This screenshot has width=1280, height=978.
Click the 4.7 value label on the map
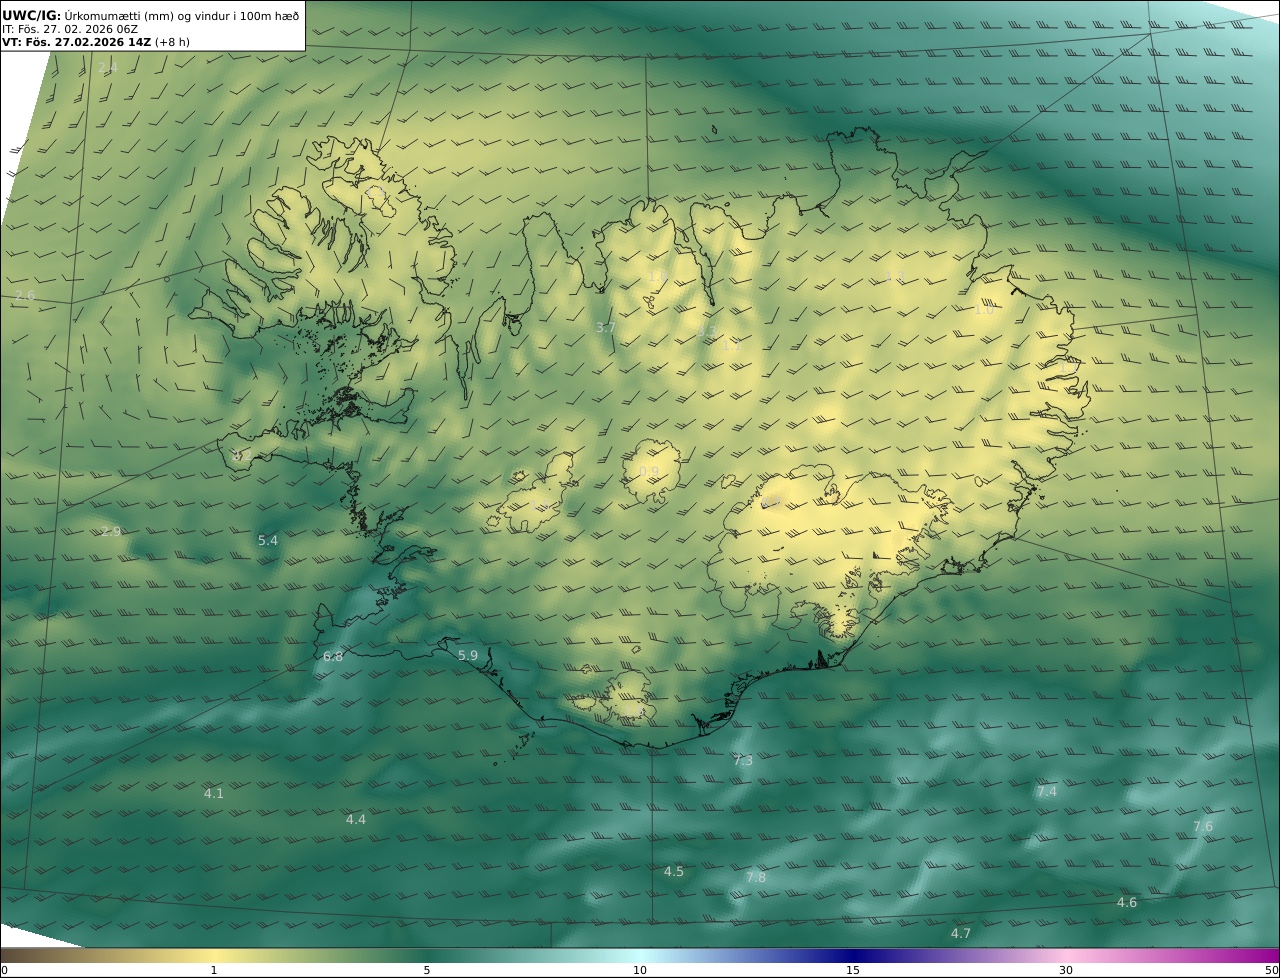pyautogui.click(x=961, y=934)
